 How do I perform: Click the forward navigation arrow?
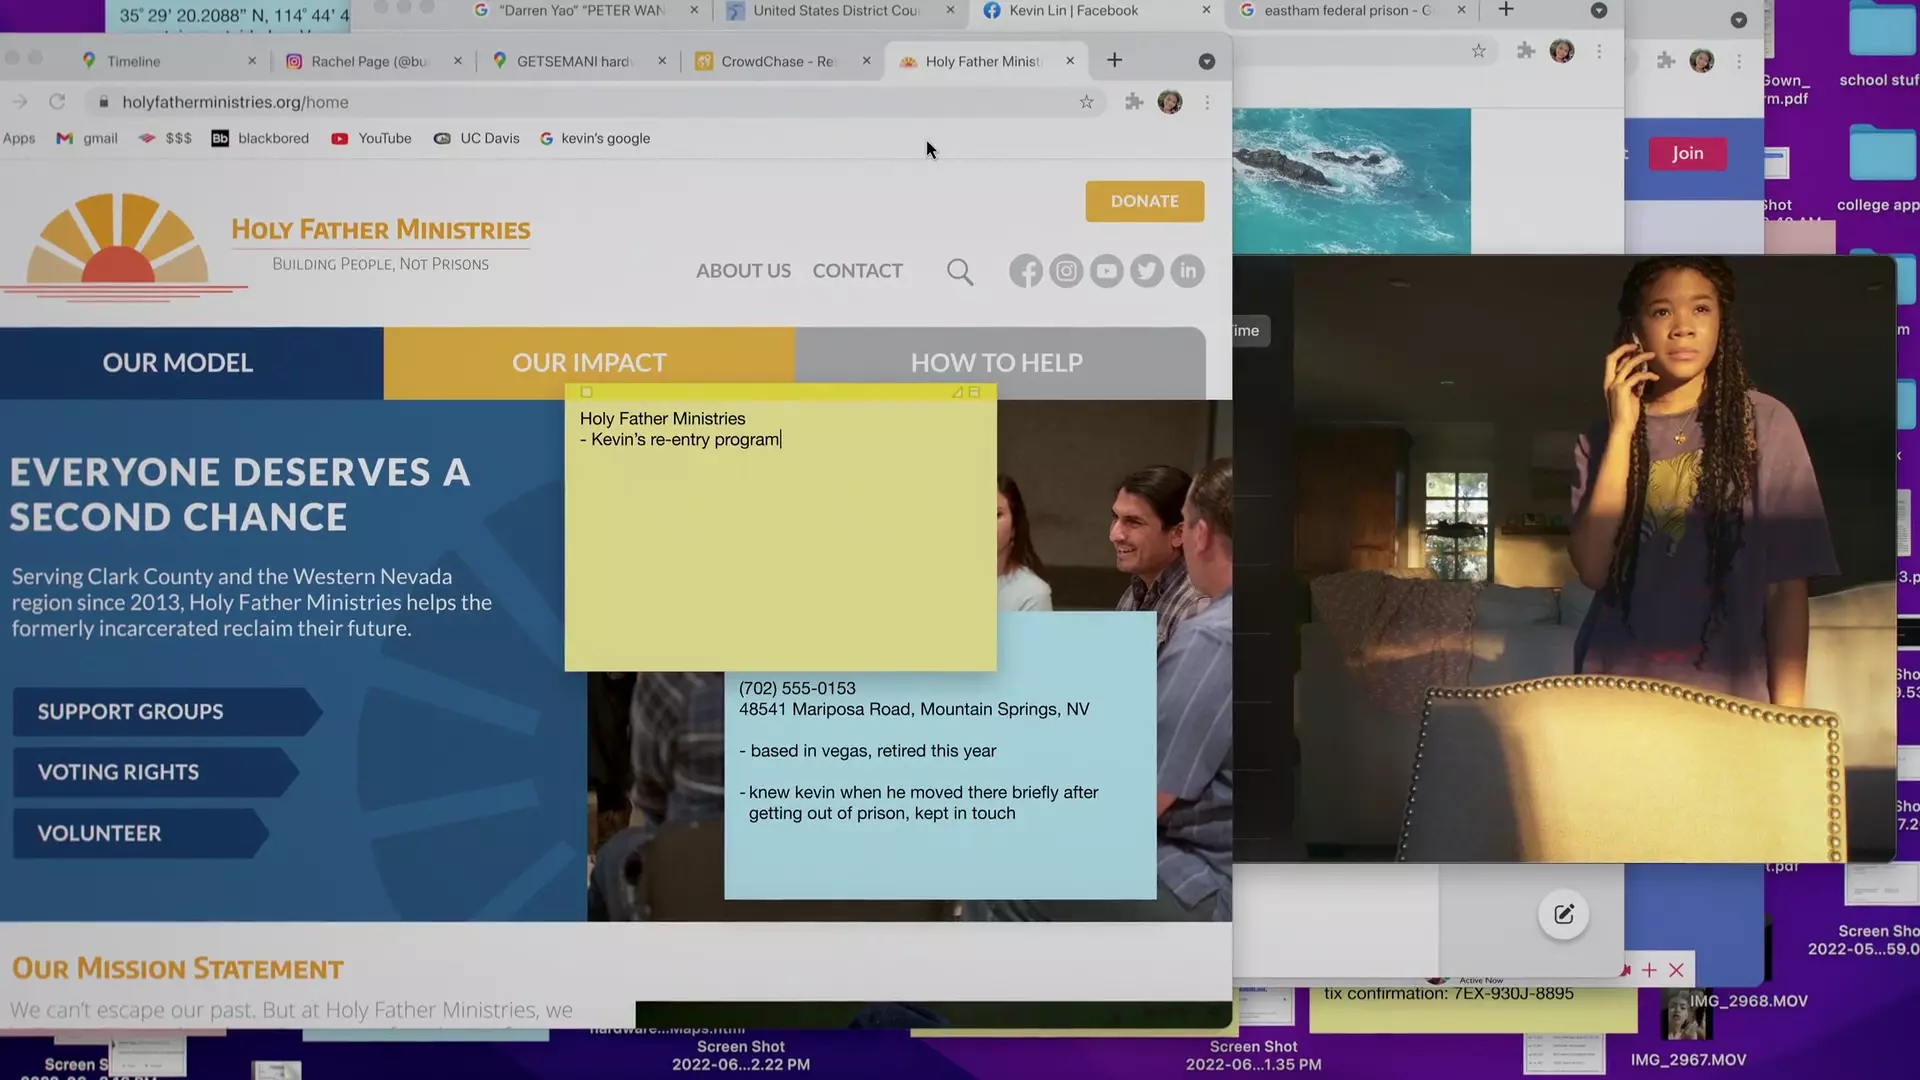(20, 102)
